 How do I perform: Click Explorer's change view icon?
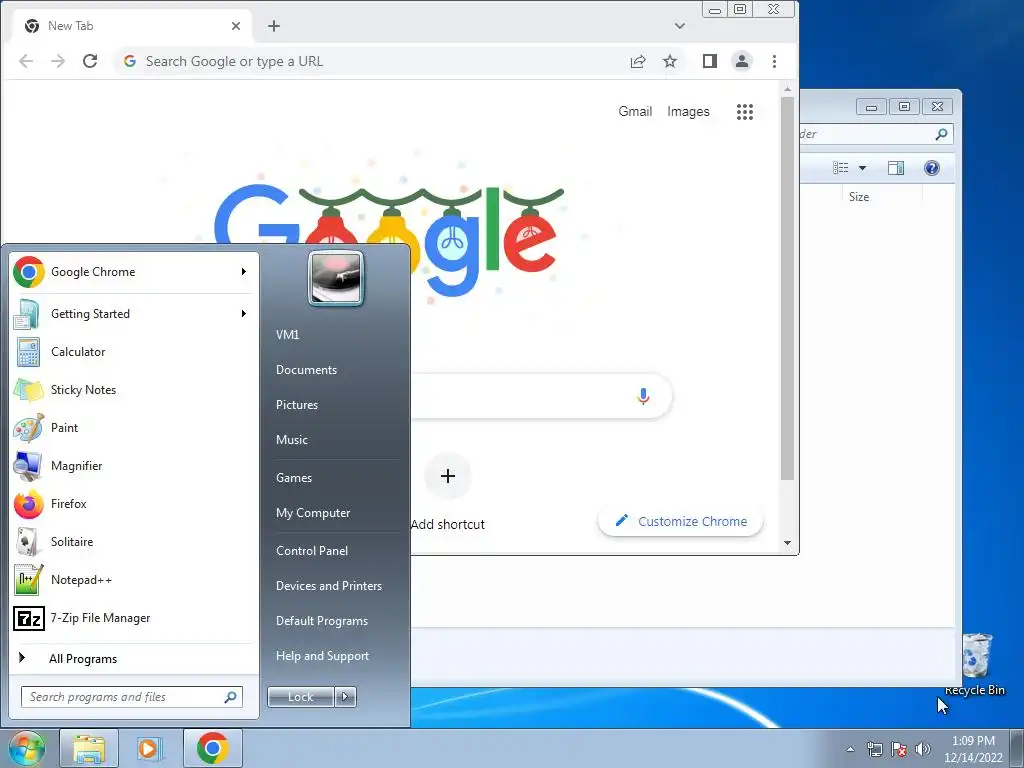(x=840, y=168)
